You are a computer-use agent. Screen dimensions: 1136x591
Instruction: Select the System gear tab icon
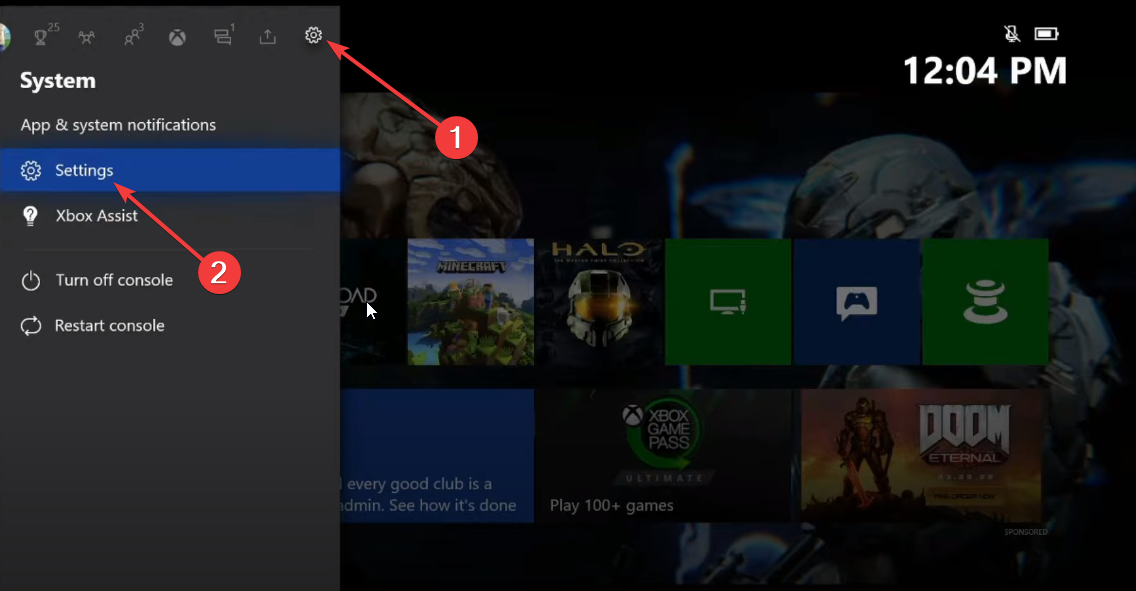click(313, 35)
